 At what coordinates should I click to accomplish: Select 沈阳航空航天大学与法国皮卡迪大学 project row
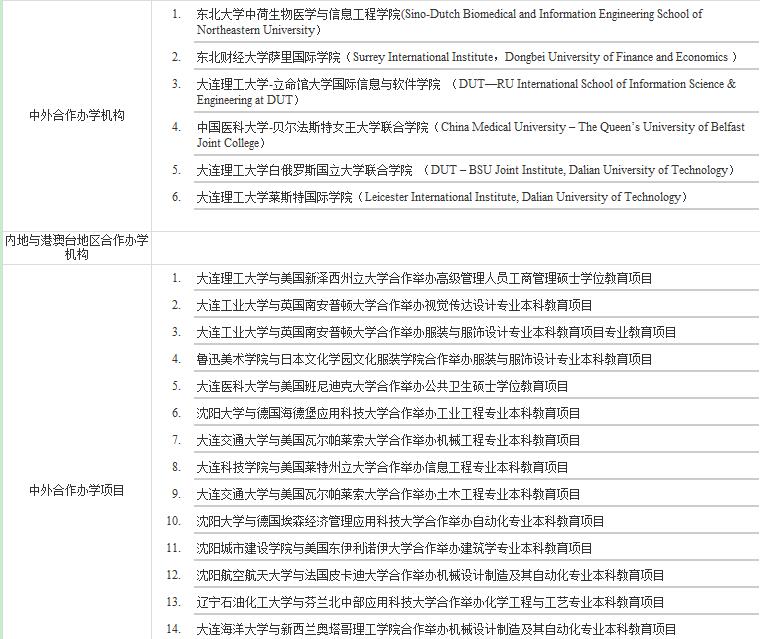[x=430, y=575]
